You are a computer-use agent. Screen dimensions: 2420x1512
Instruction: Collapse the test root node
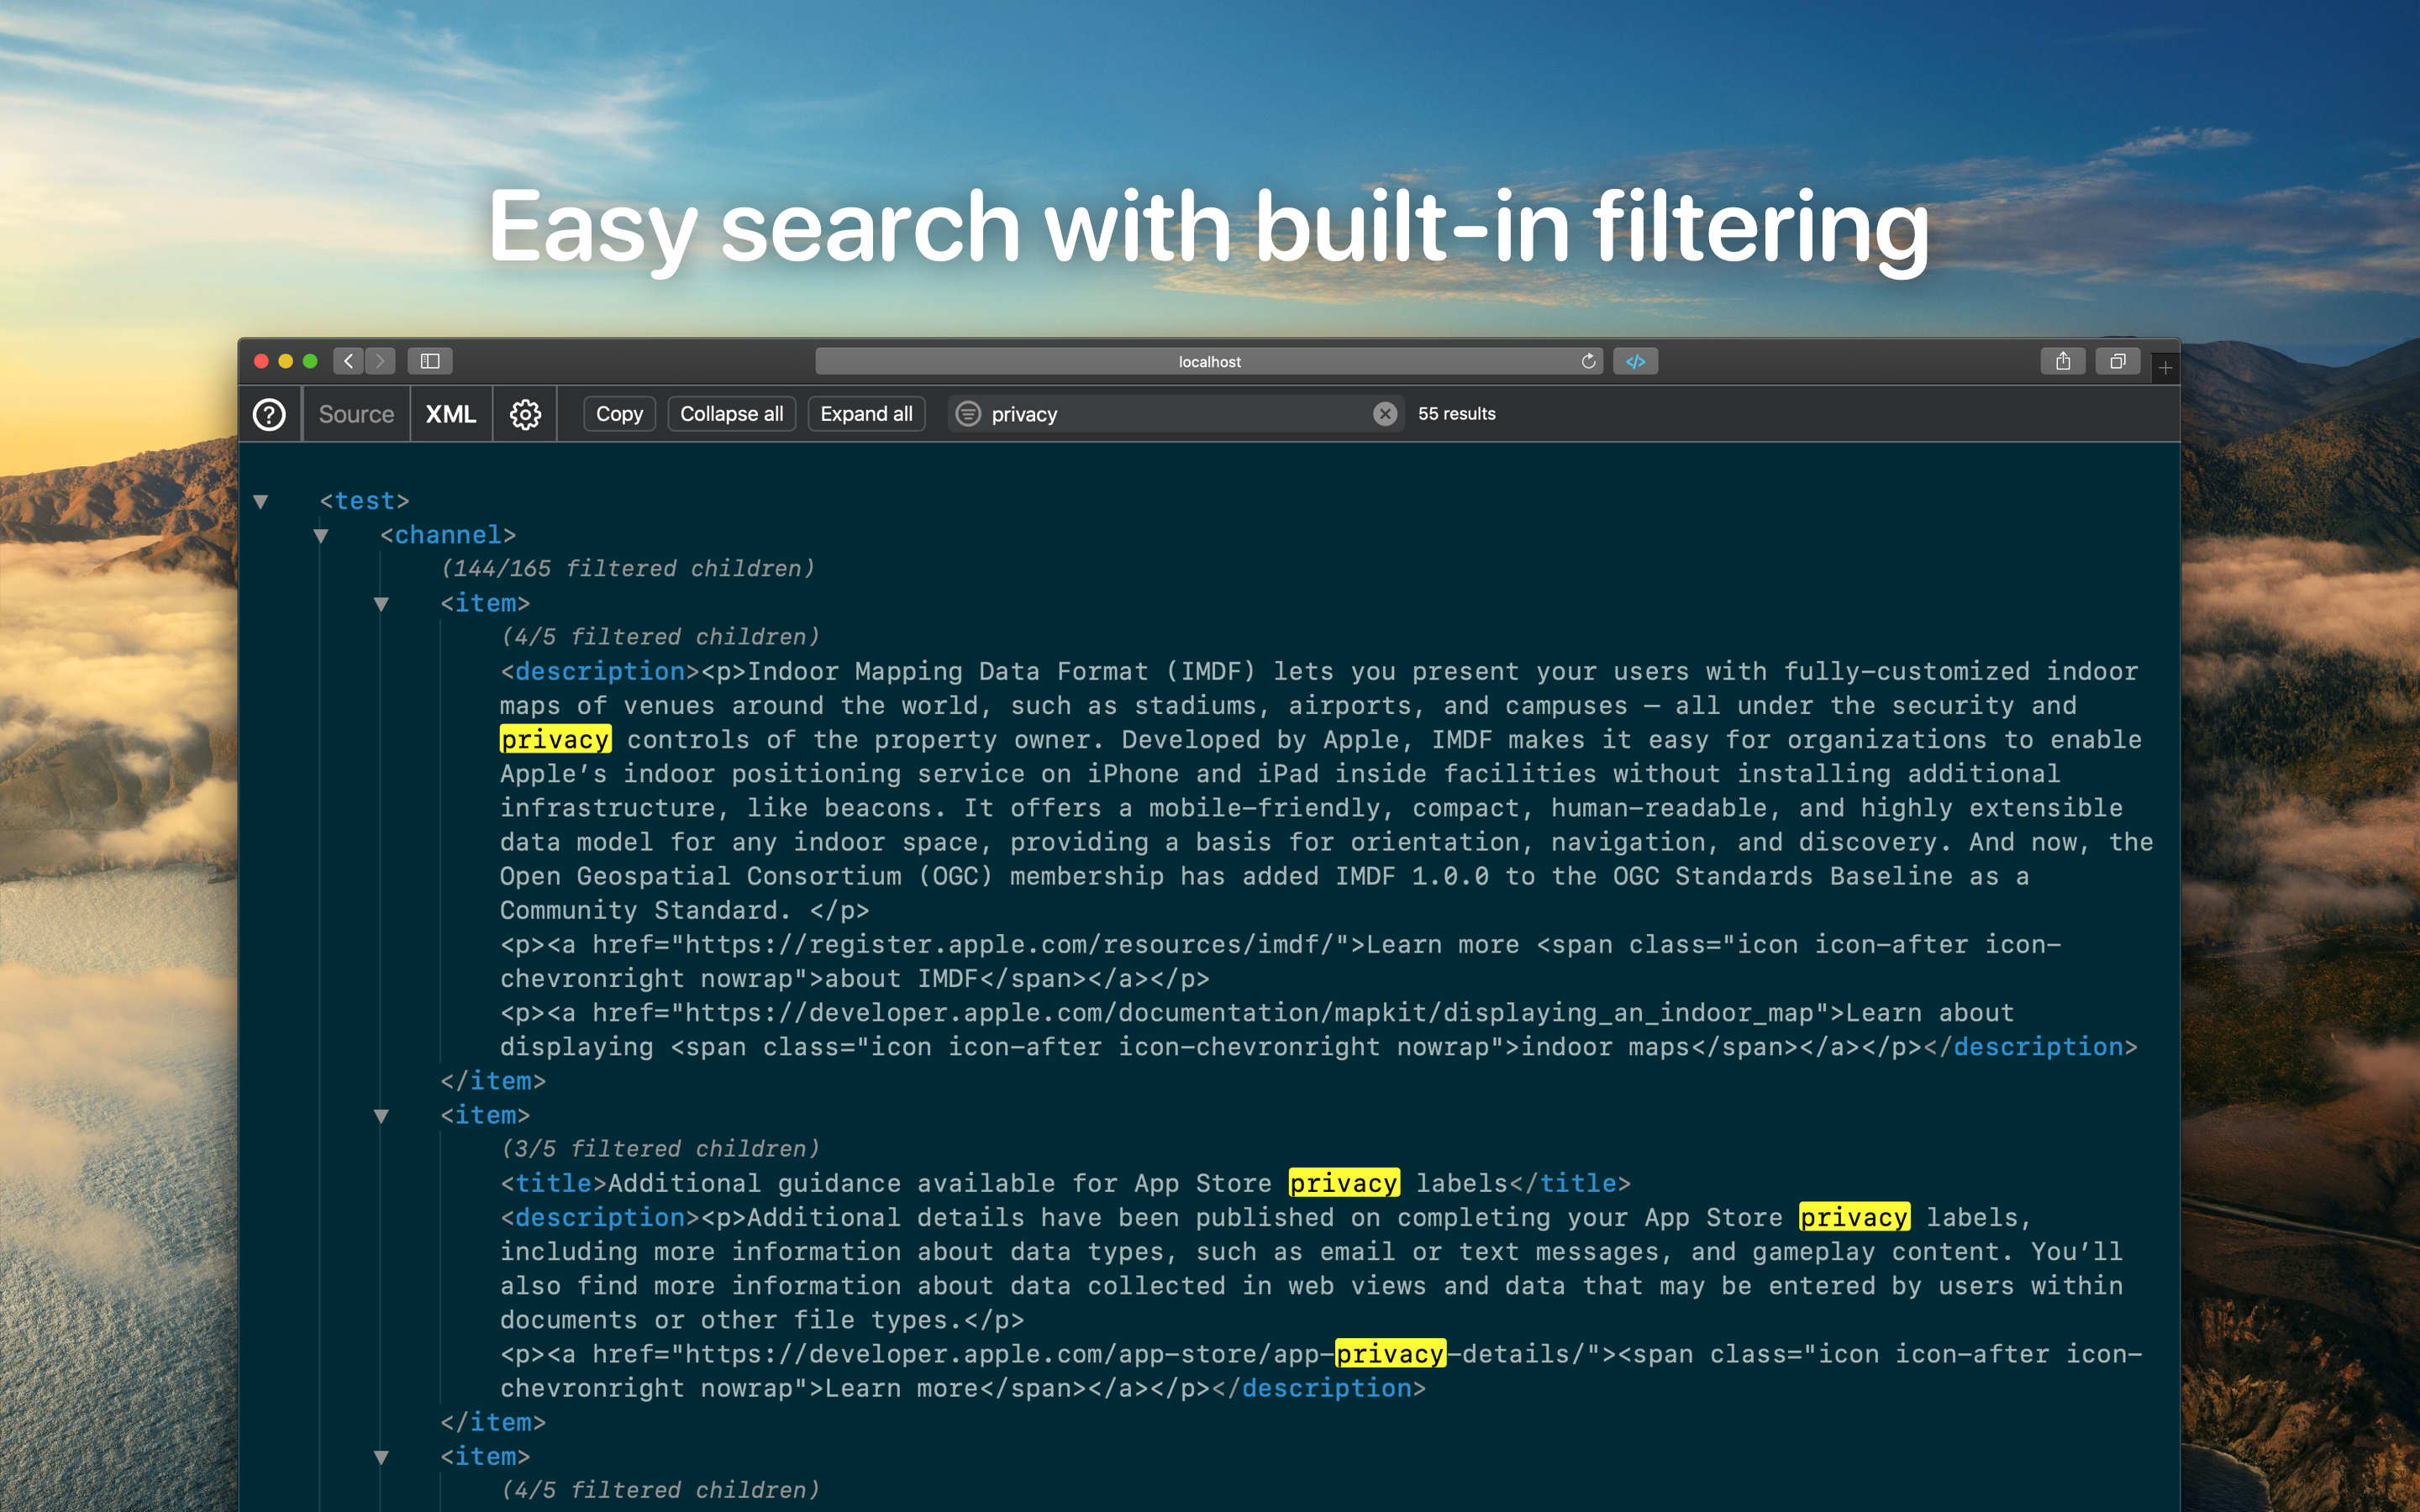(261, 502)
